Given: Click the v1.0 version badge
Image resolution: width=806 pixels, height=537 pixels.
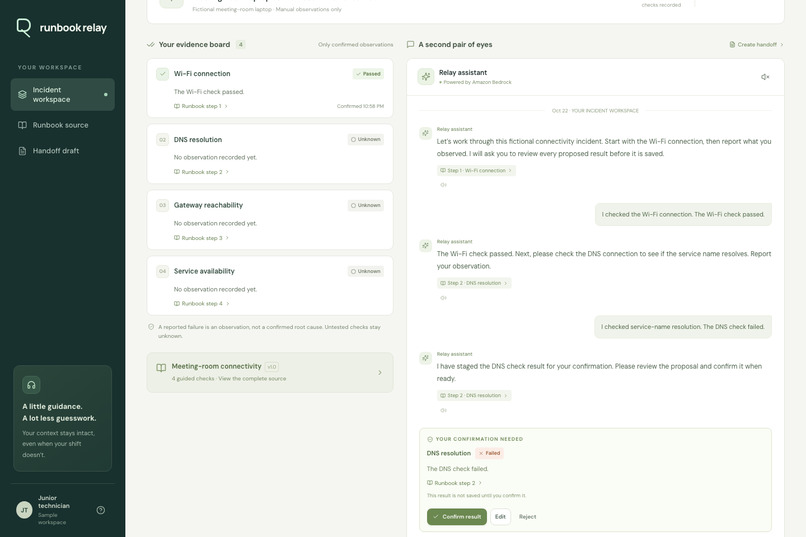Looking at the screenshot, I should [x=272, y=367].
